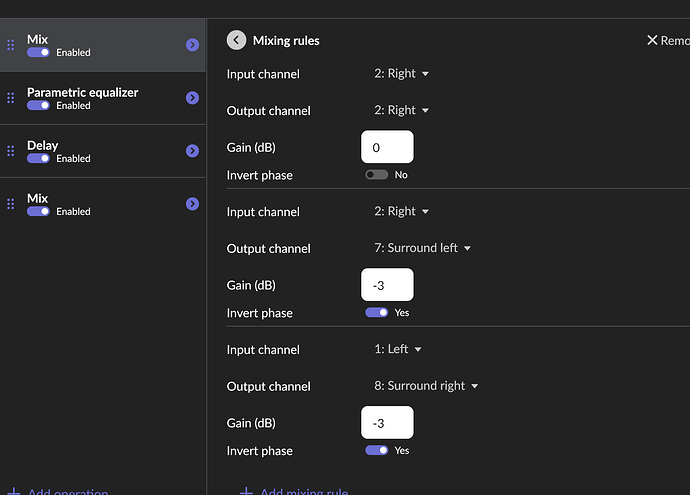Disable the Parametric equalizer toggle
The height and width of the screenshot is (495, 690).
(x=38, y=106)
